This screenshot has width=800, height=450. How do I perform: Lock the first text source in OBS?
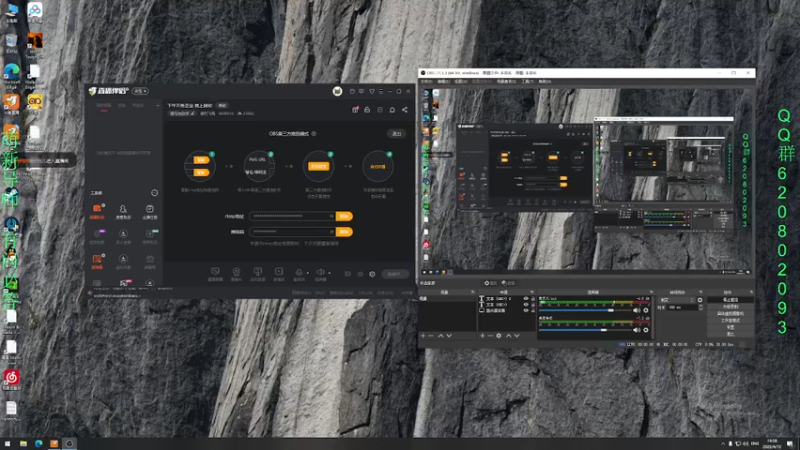533,298
